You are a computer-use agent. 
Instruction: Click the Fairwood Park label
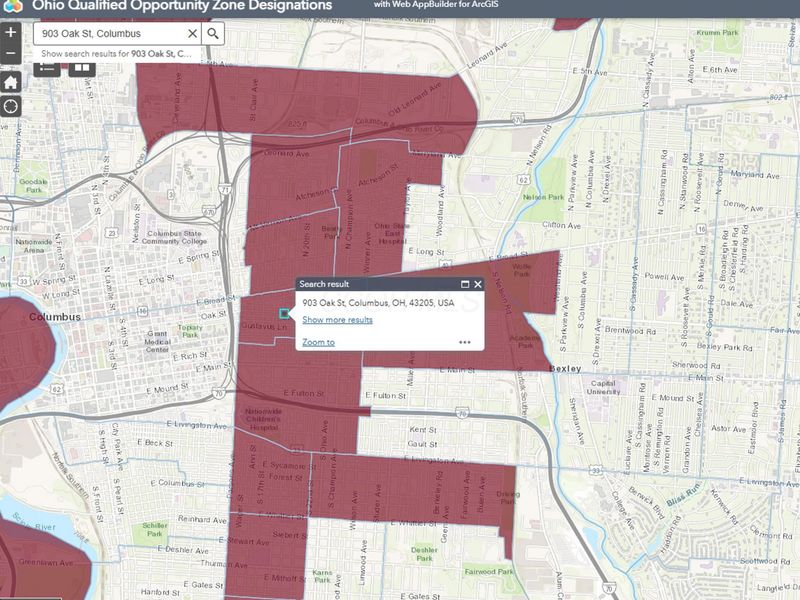tap(488, 572)
